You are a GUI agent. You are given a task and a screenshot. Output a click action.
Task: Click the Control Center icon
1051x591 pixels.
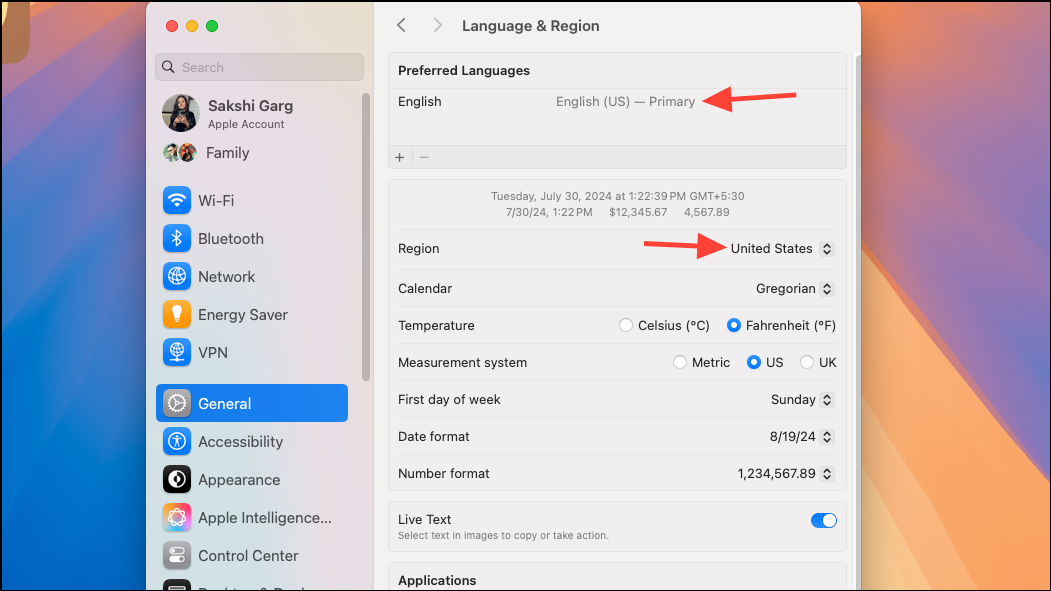pyautogui.click(x=177, y=555)
